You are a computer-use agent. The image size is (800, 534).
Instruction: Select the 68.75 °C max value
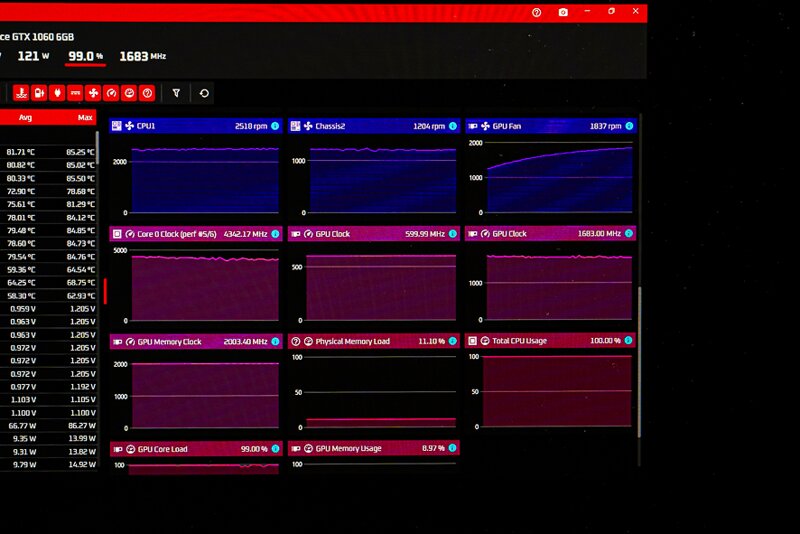pyautogui.click(x=80, y=283)
